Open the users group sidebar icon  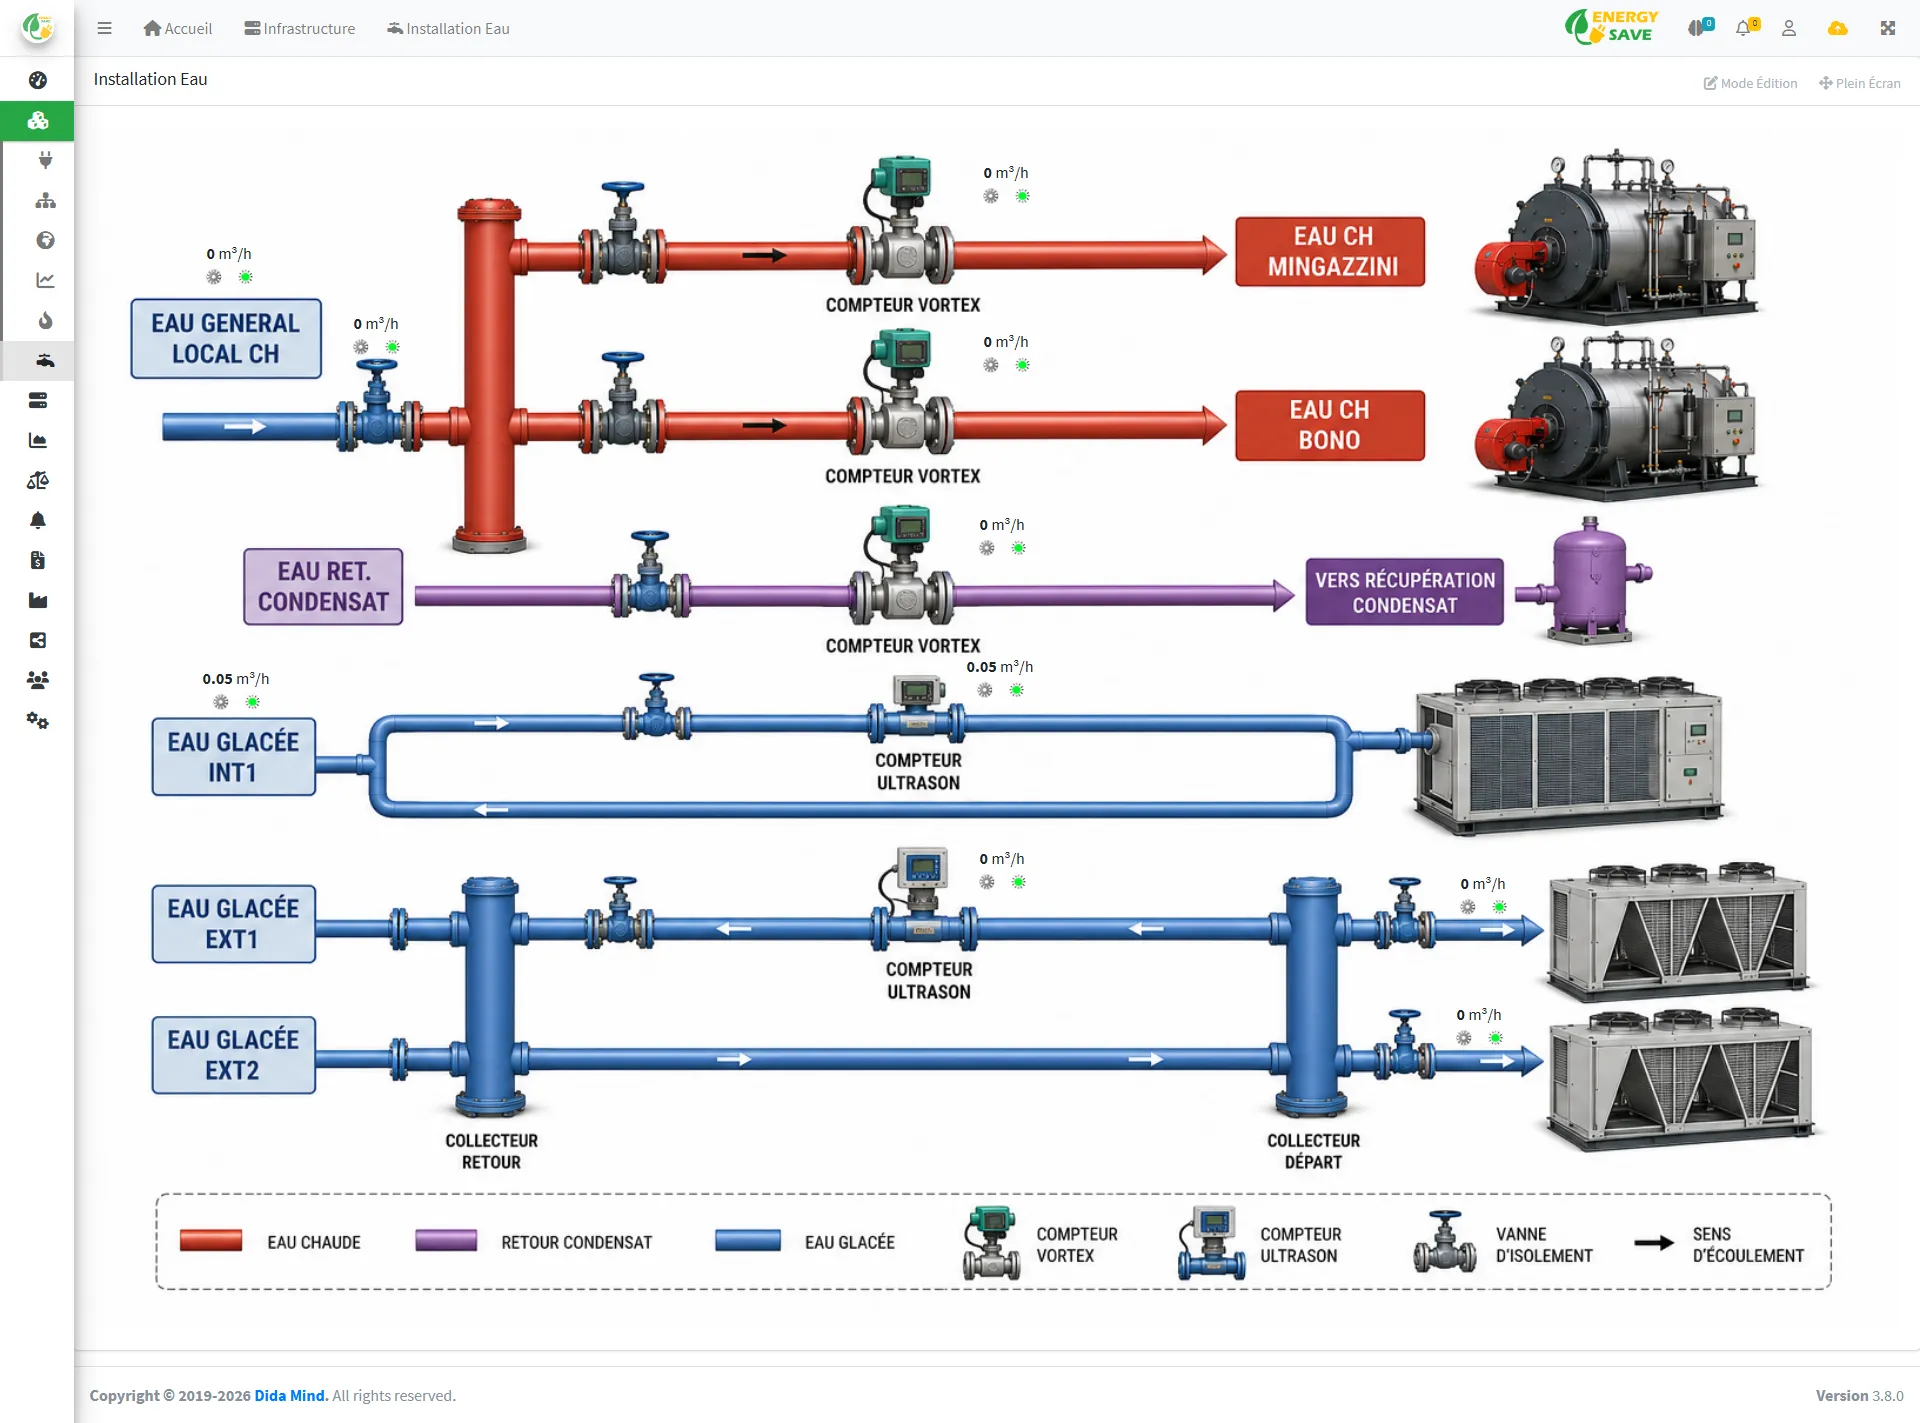(x=38, y=680)
